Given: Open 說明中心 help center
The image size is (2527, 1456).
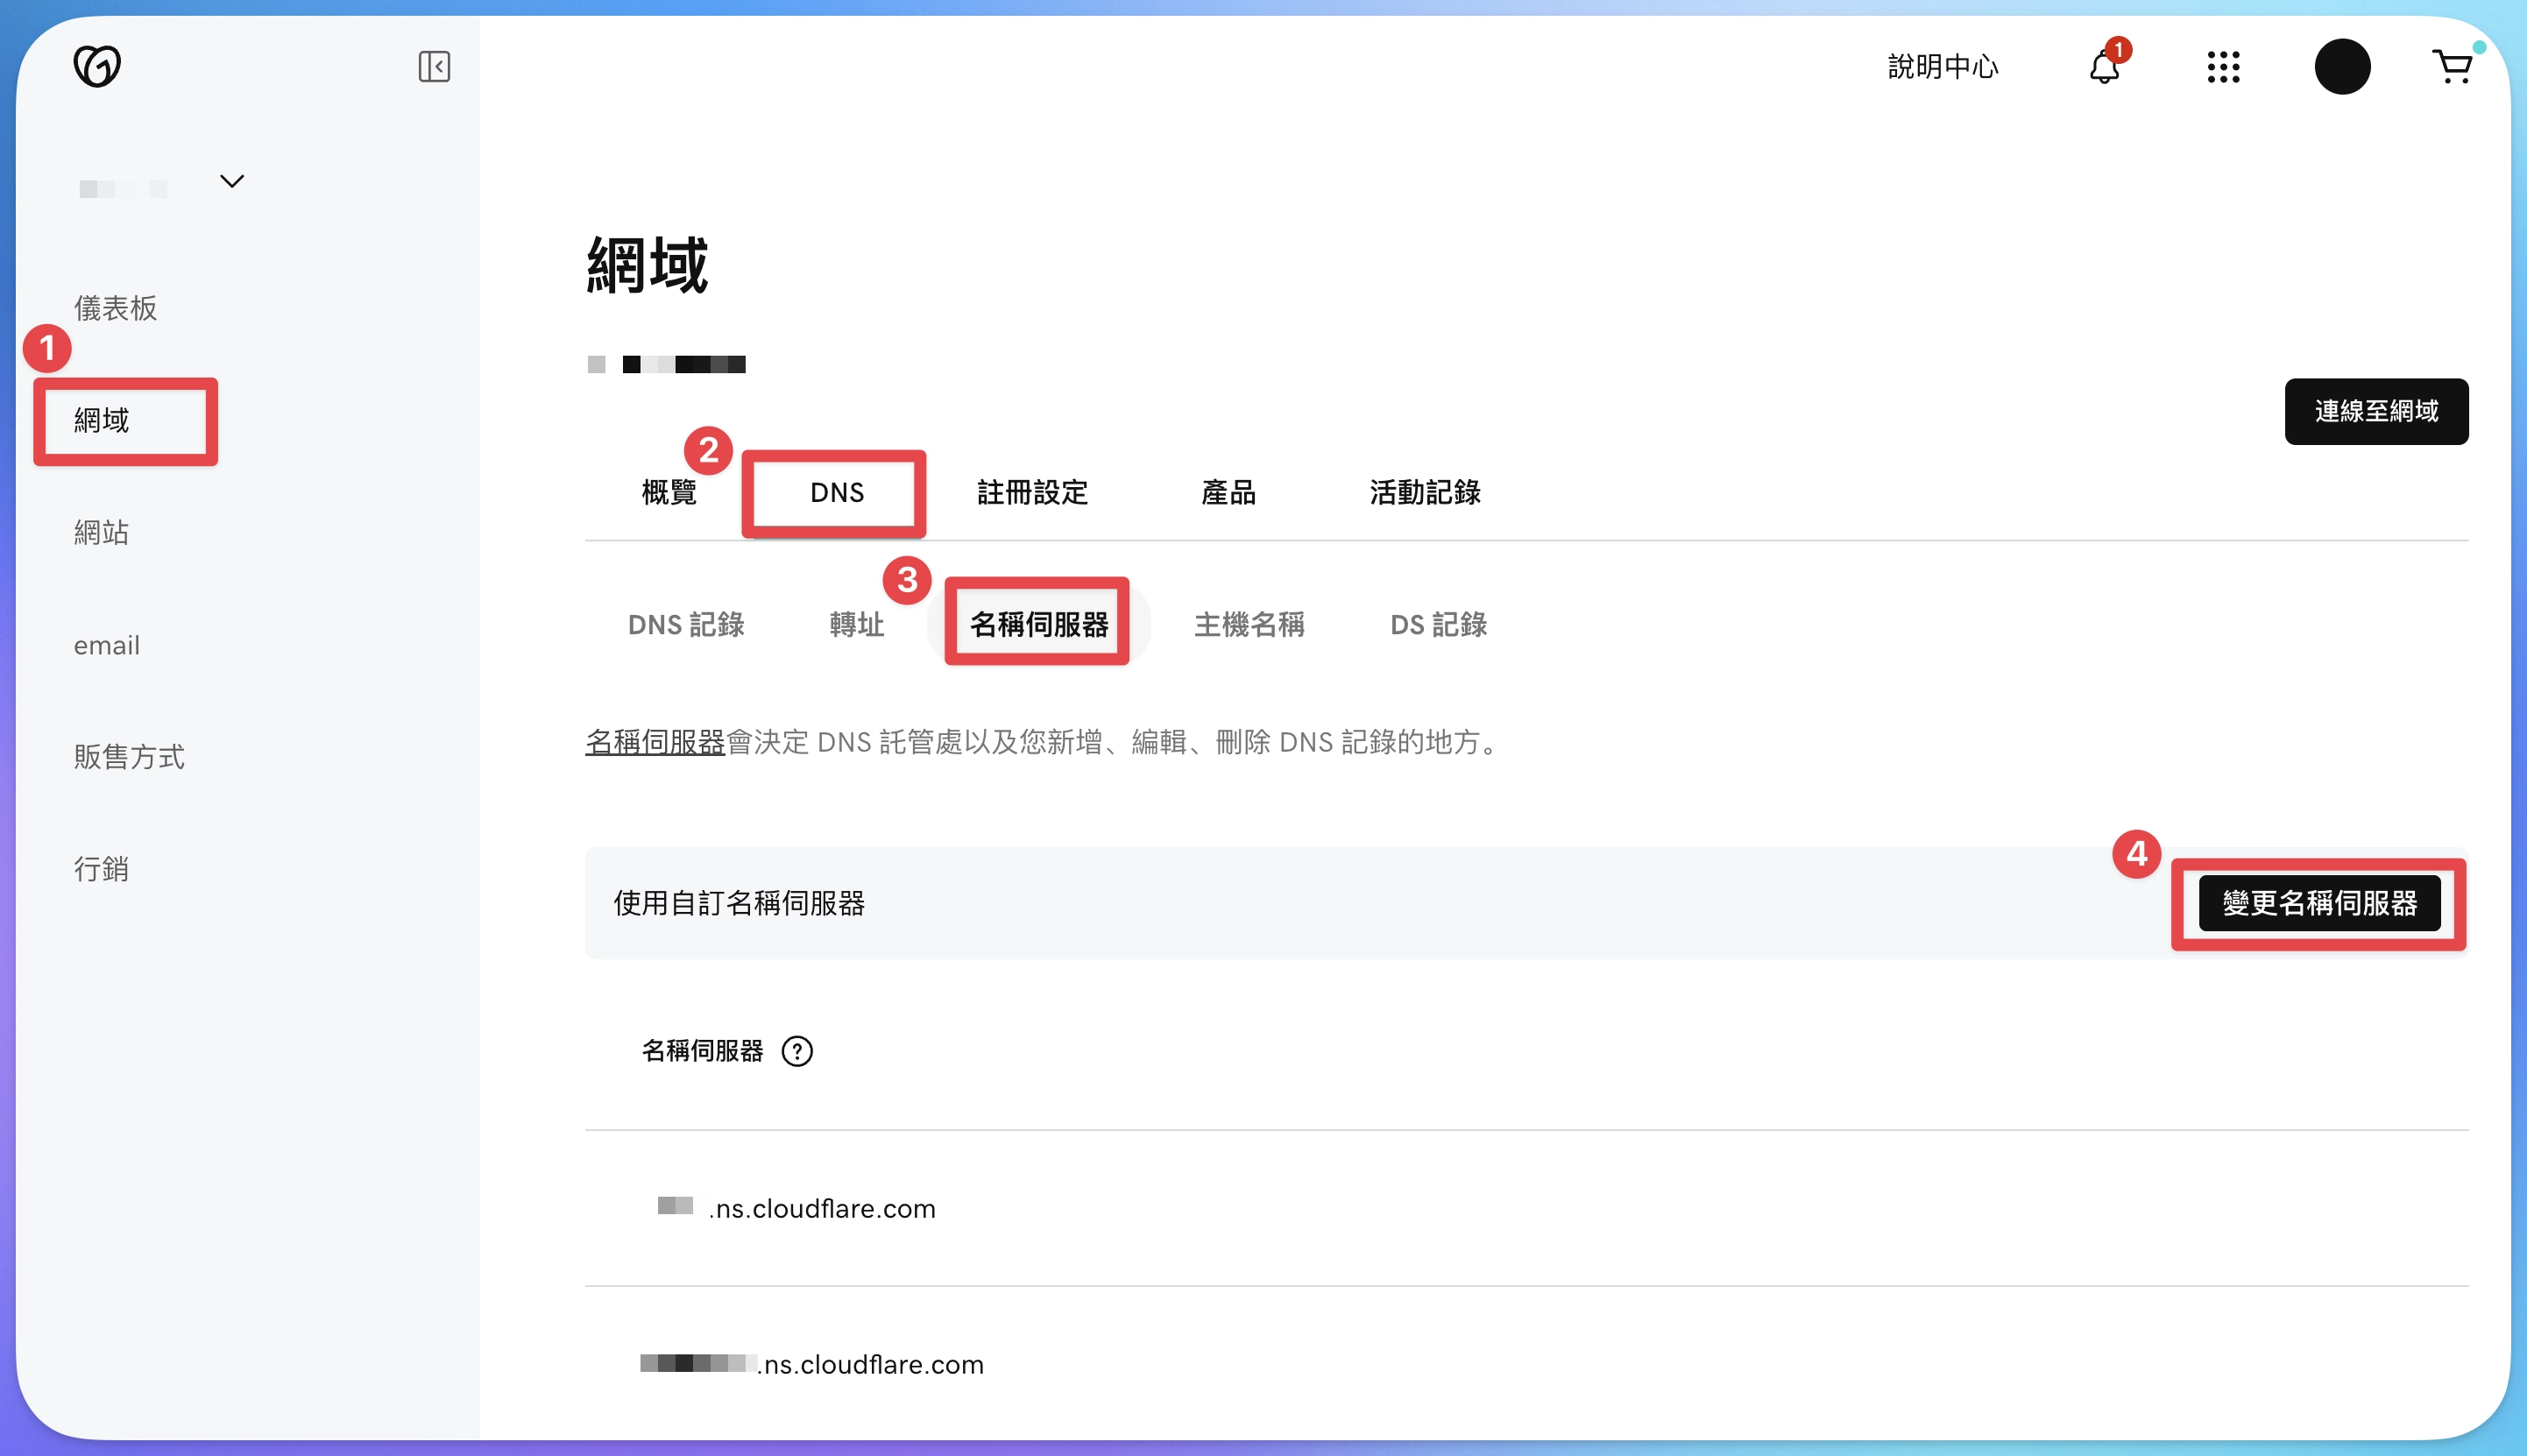Looking at the screenshot, I should click(x=1942, y=67).
